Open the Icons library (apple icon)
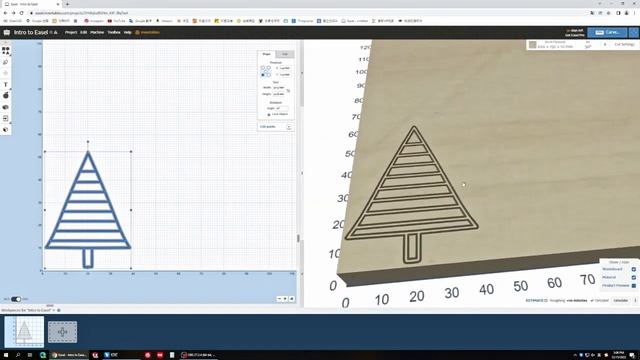The image size is (640, 360). click(6, 96)
